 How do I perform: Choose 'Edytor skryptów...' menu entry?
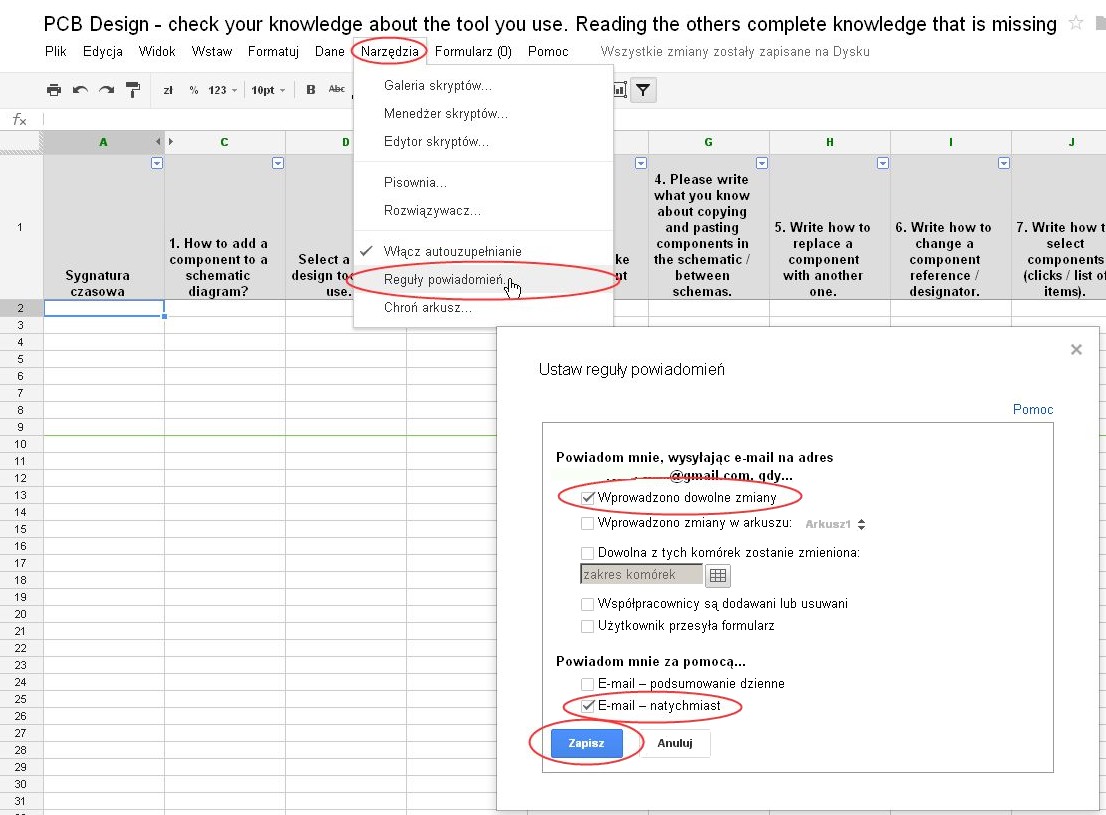click(483, 142)
